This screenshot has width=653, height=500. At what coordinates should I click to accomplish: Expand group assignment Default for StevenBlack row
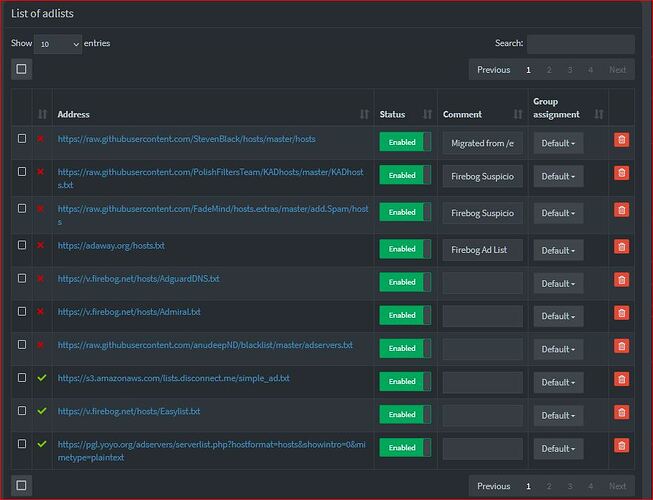coord(558,144)
